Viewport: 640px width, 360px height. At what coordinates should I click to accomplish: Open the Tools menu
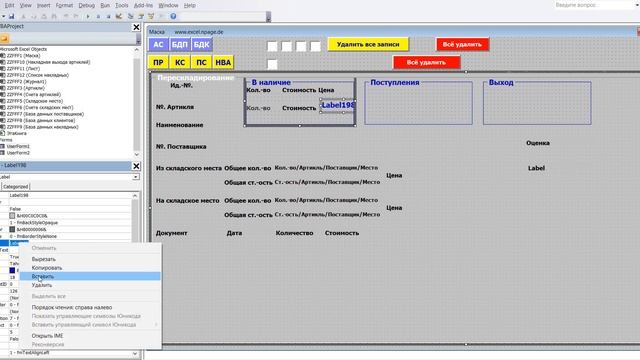coord(122,5)
